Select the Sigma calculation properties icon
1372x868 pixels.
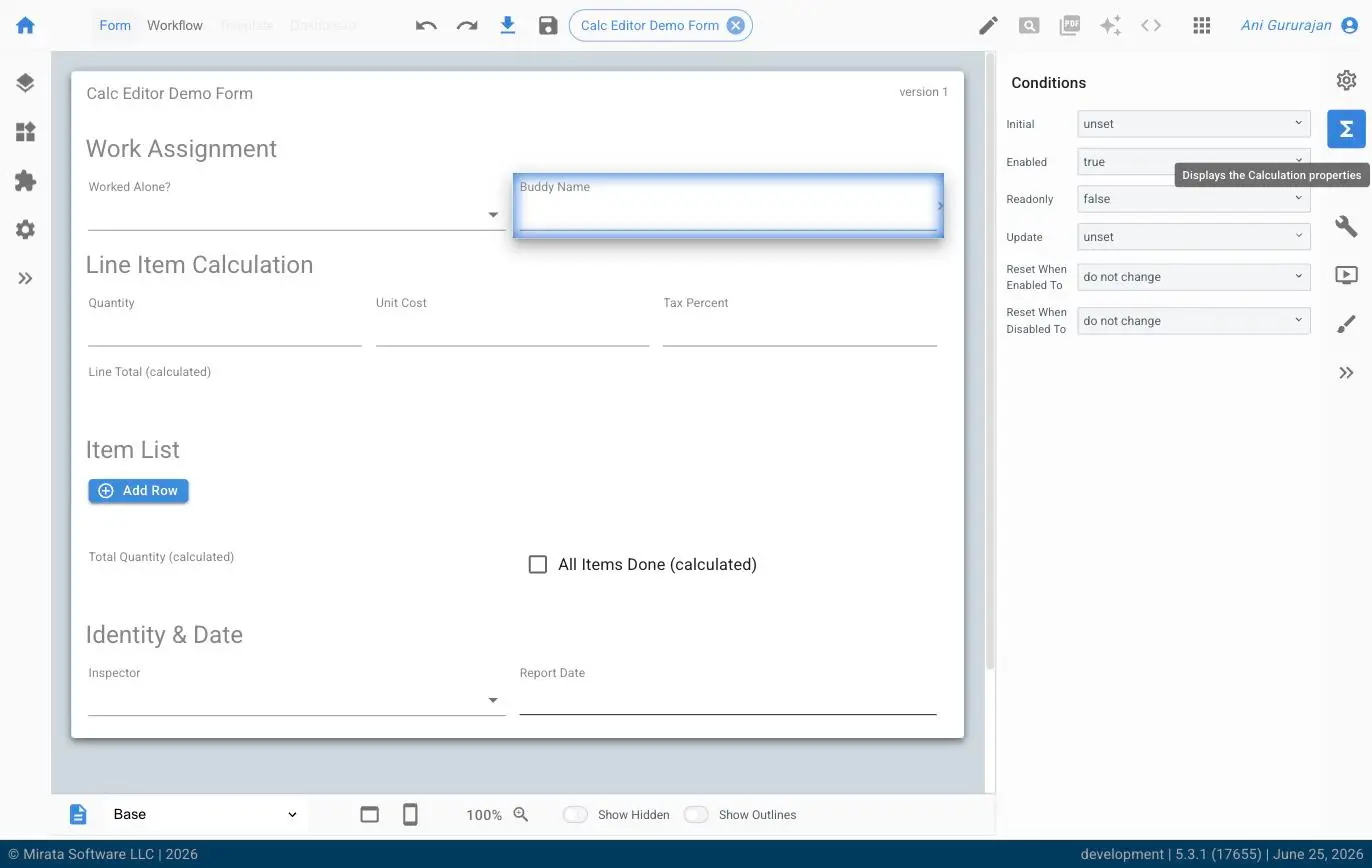(x=1346, y=129)
